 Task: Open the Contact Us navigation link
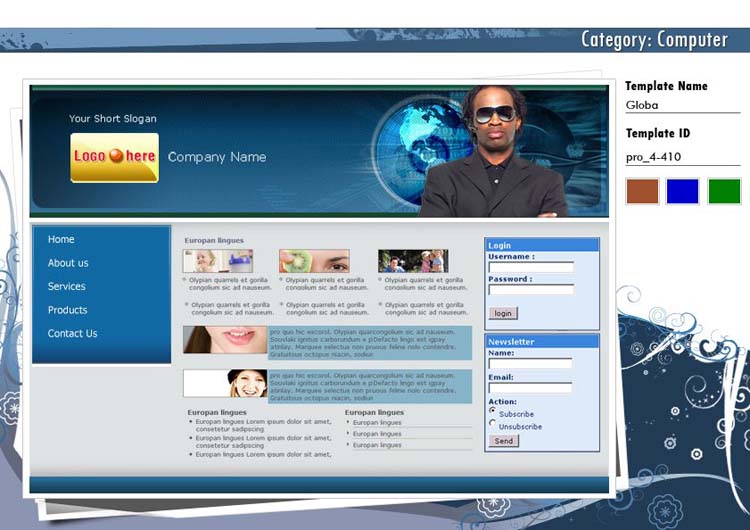tap(73, 333)
